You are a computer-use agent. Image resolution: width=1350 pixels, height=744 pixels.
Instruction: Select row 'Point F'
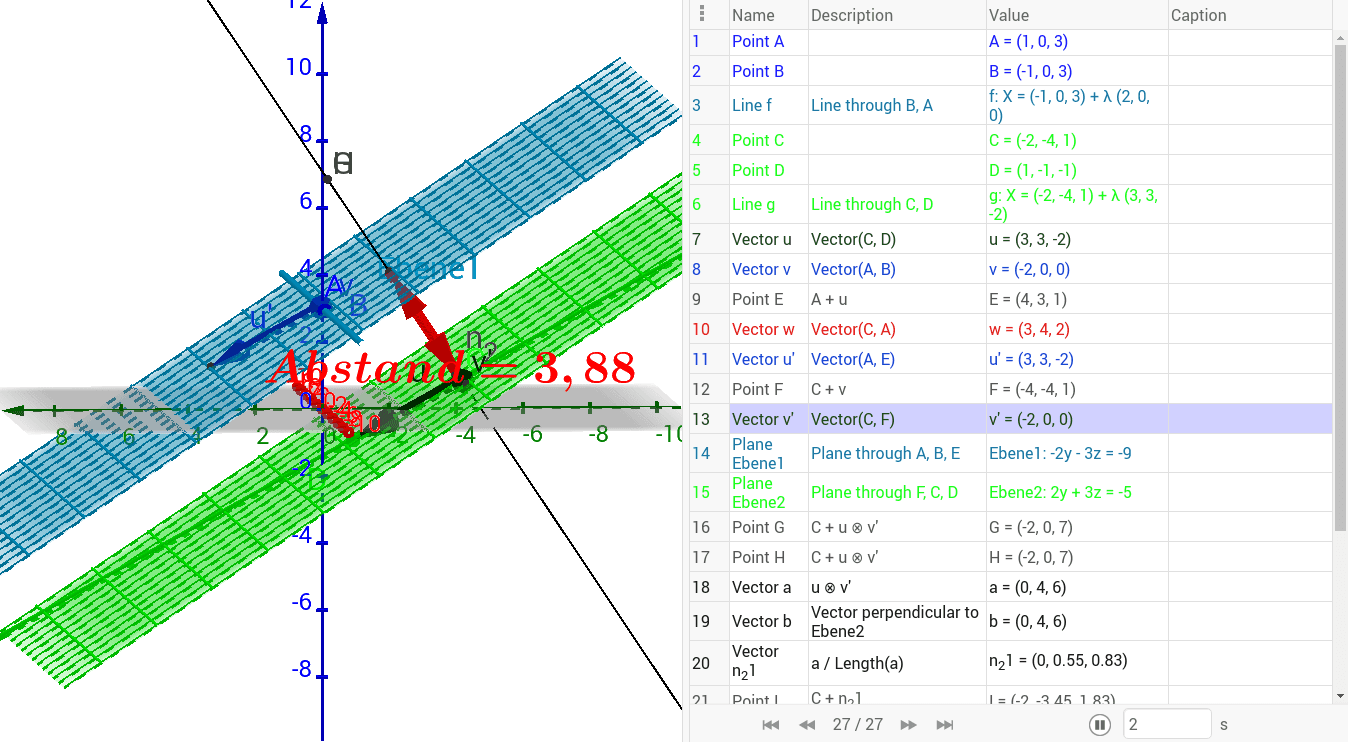[x=1010, y=389]
